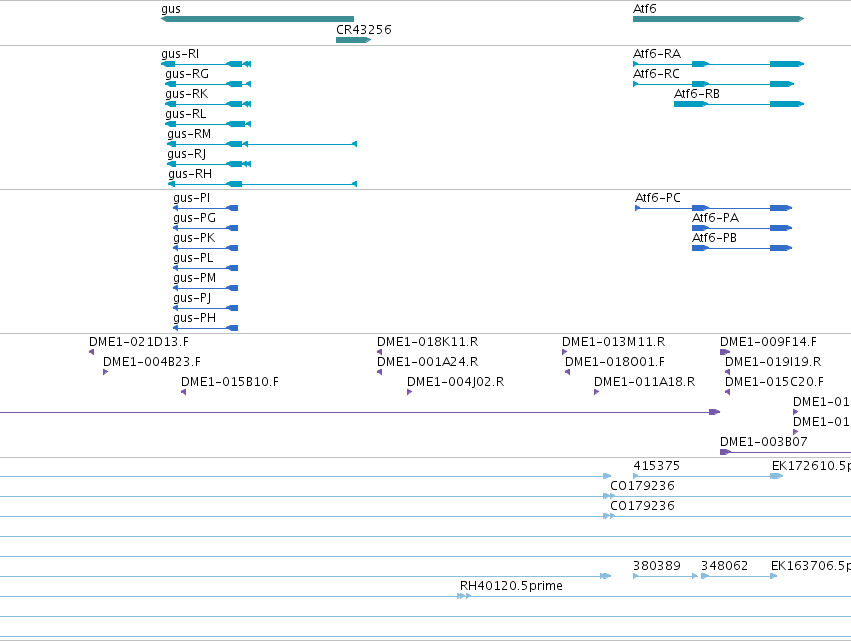Select clone end DME1-021D13.F
Viewport: 851px width, 641px height.
coord(91,352)
